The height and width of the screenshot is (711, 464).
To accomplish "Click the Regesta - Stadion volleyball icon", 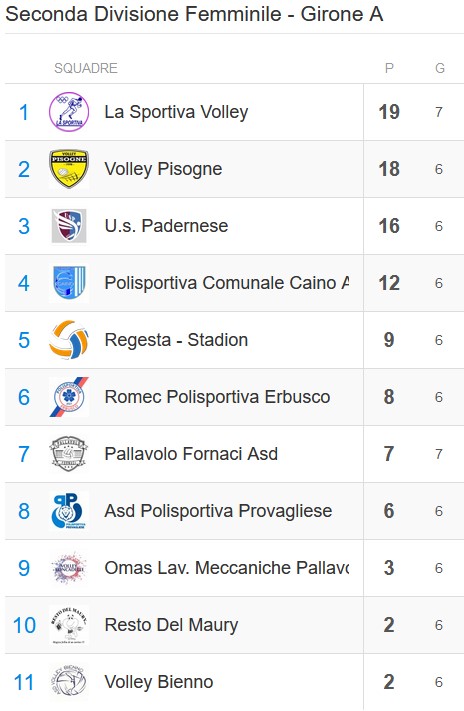I will pos(69,340).
